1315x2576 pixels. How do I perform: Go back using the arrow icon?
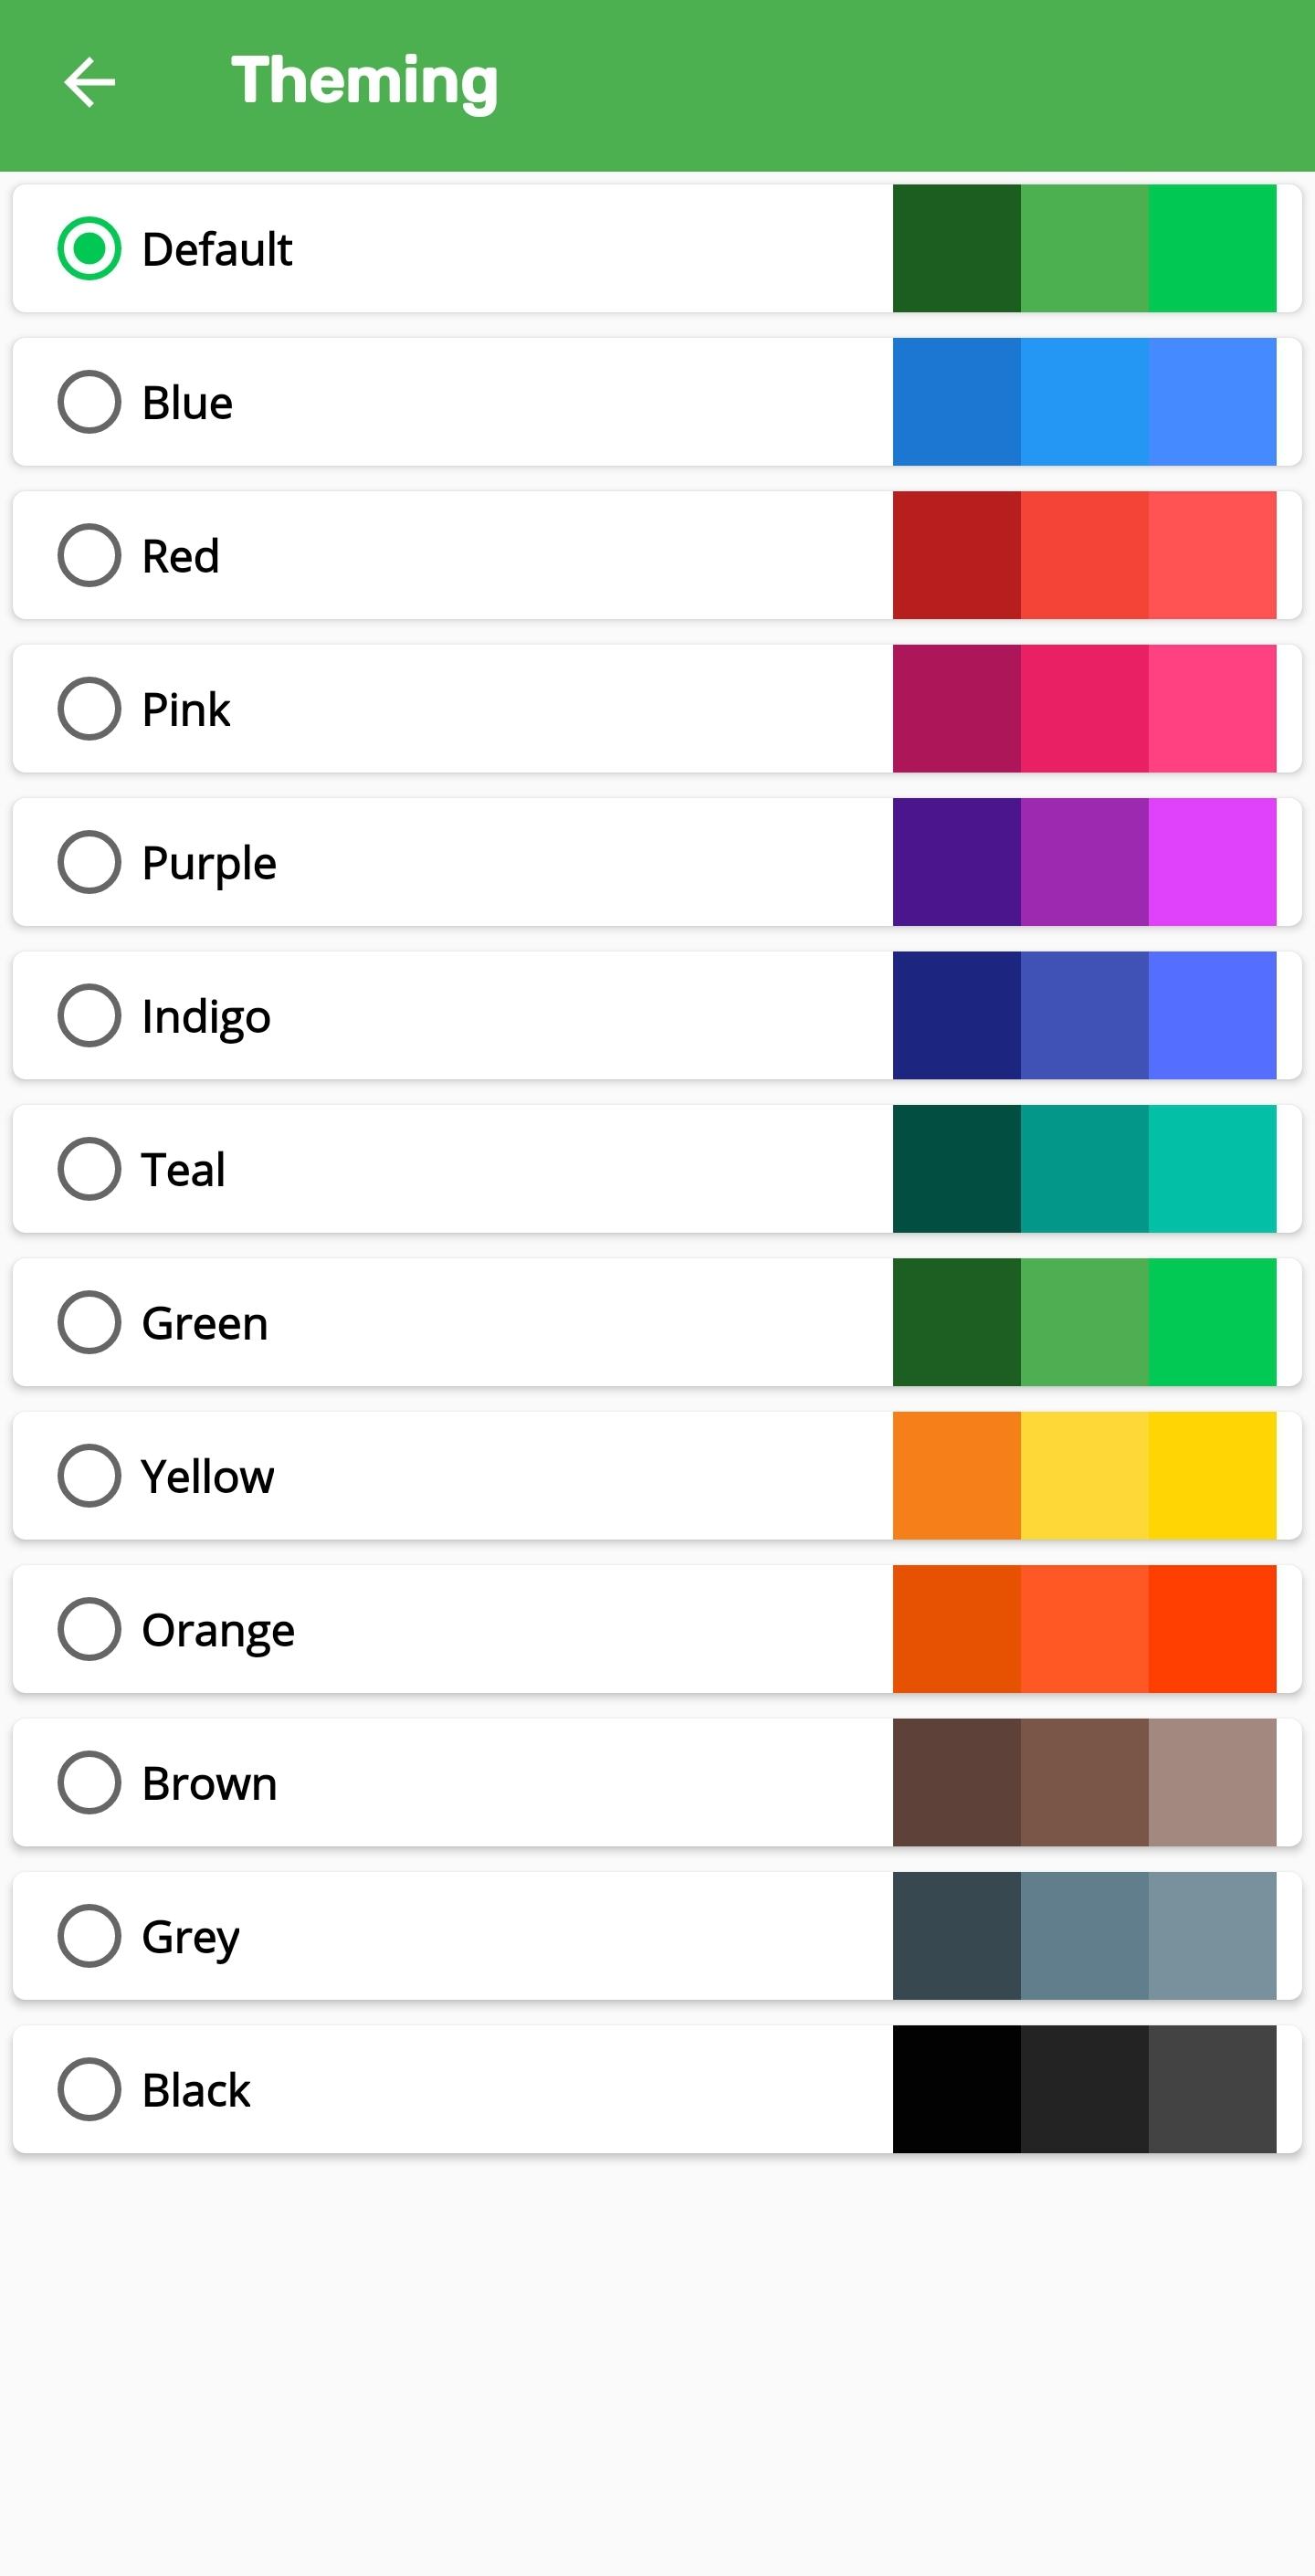click(89, 82)
